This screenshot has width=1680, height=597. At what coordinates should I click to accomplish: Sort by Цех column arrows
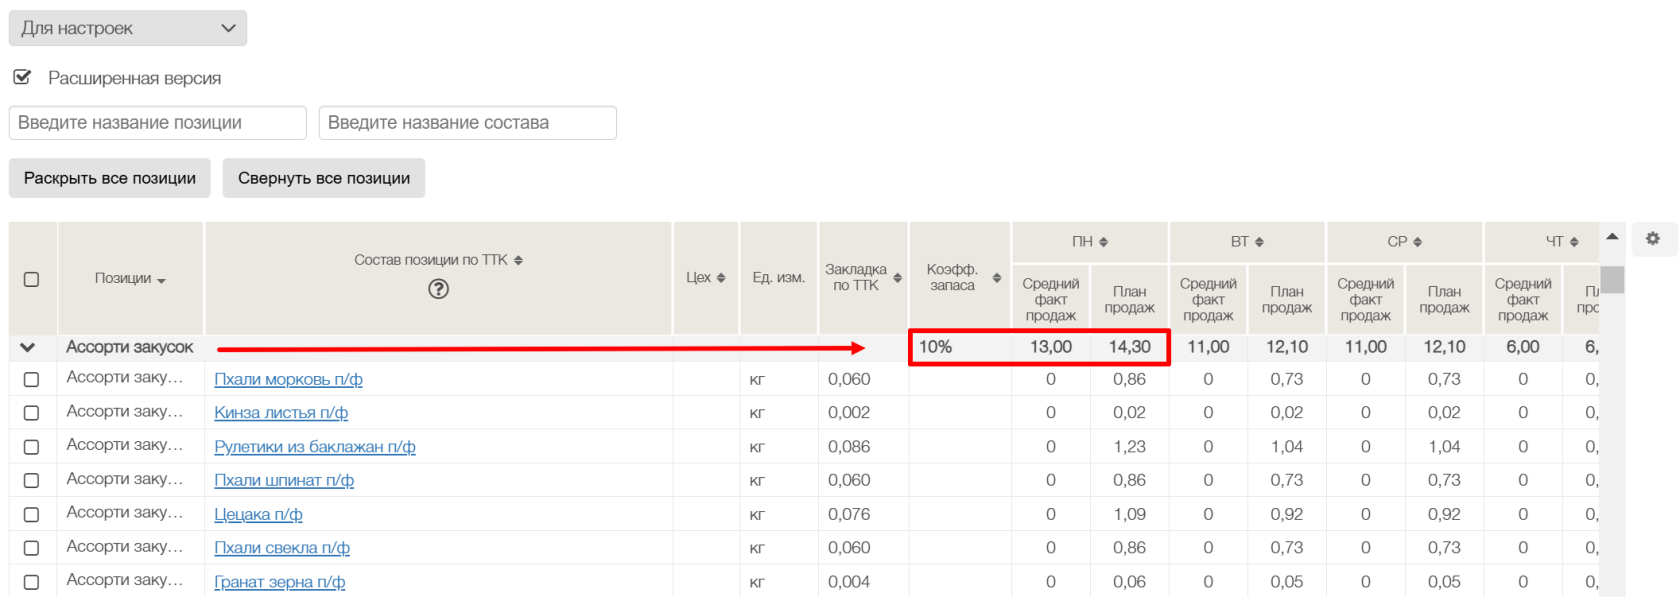(x=720, y=278)
